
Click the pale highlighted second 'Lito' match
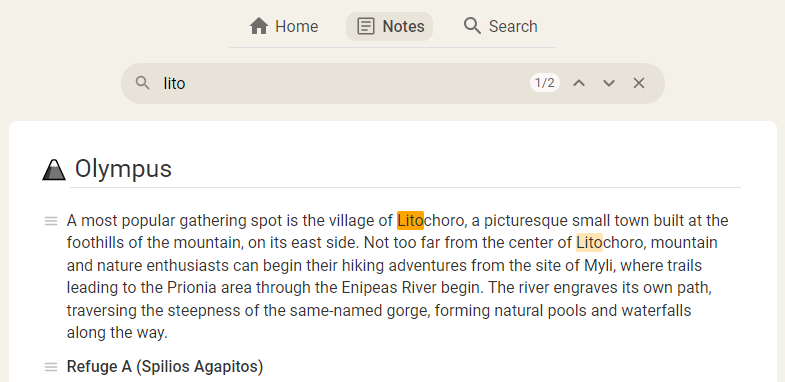[x=589, y=243]
